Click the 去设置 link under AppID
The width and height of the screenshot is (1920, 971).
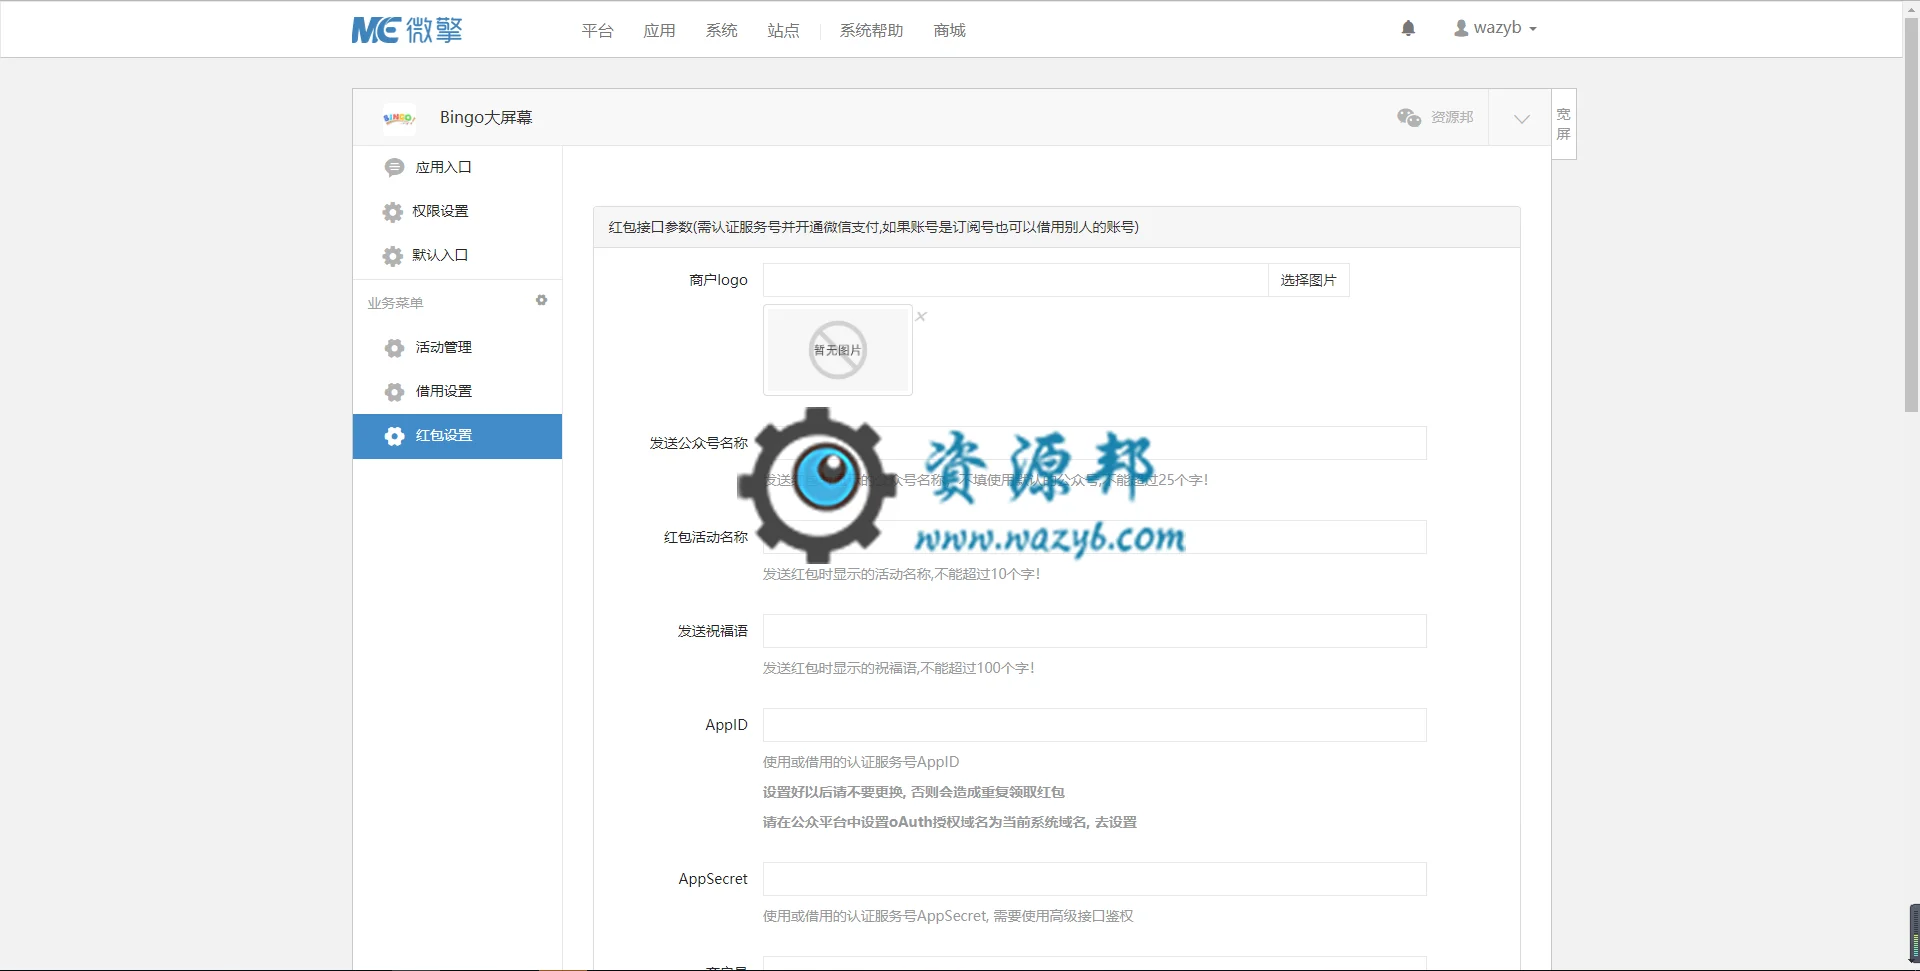pyautogui.click(x=1116, y=822)
